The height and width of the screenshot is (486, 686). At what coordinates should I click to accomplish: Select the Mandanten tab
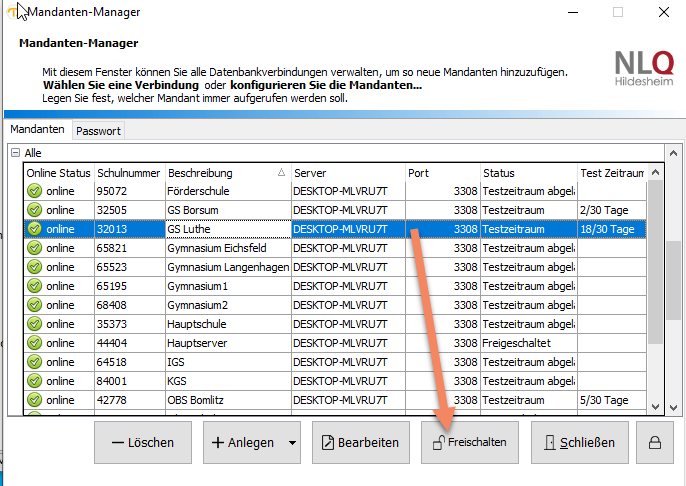point(37,130)
